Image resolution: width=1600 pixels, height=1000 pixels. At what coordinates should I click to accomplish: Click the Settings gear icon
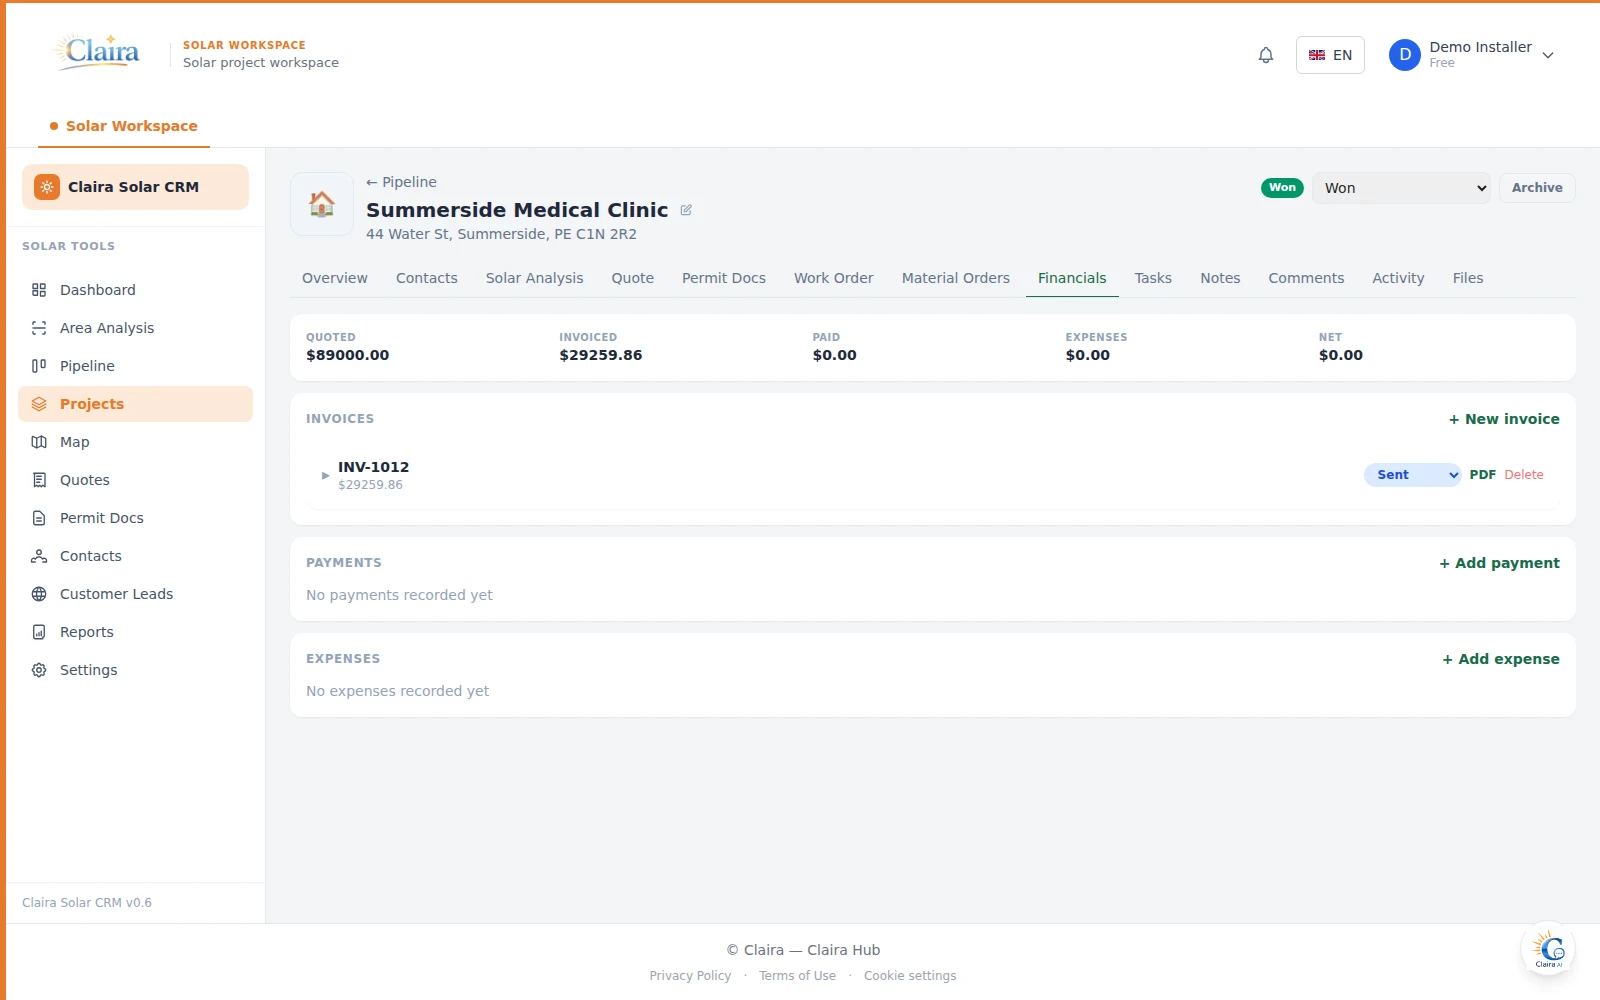(39, 670)
